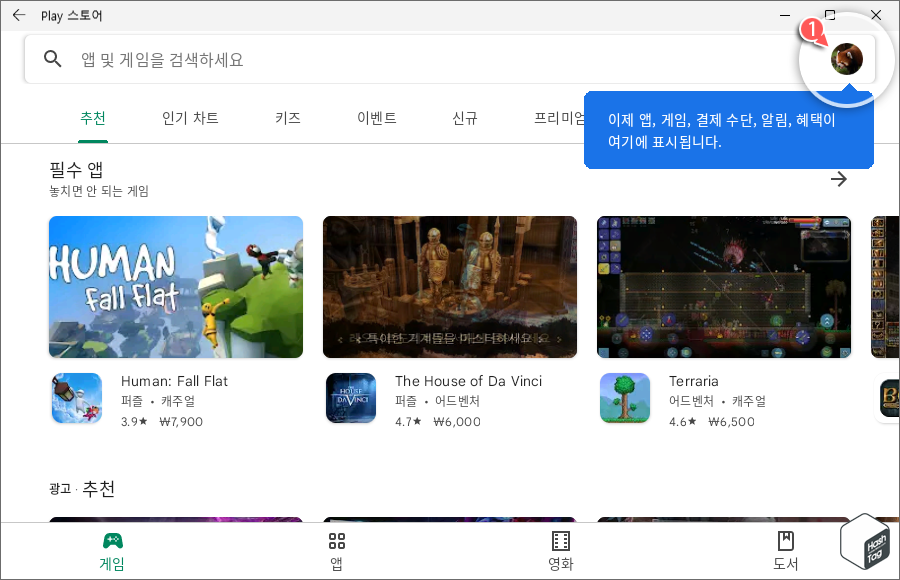Click the ₩6,000 price

pos(457,422)
